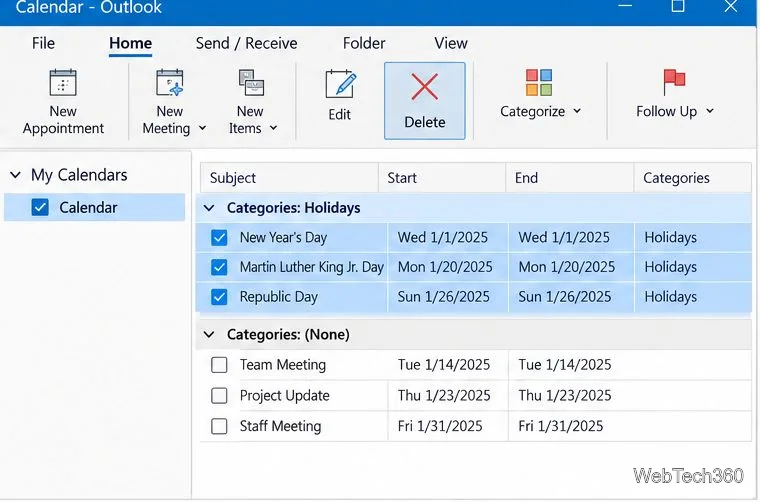Select the Project Update subject text

click(285, 396)
